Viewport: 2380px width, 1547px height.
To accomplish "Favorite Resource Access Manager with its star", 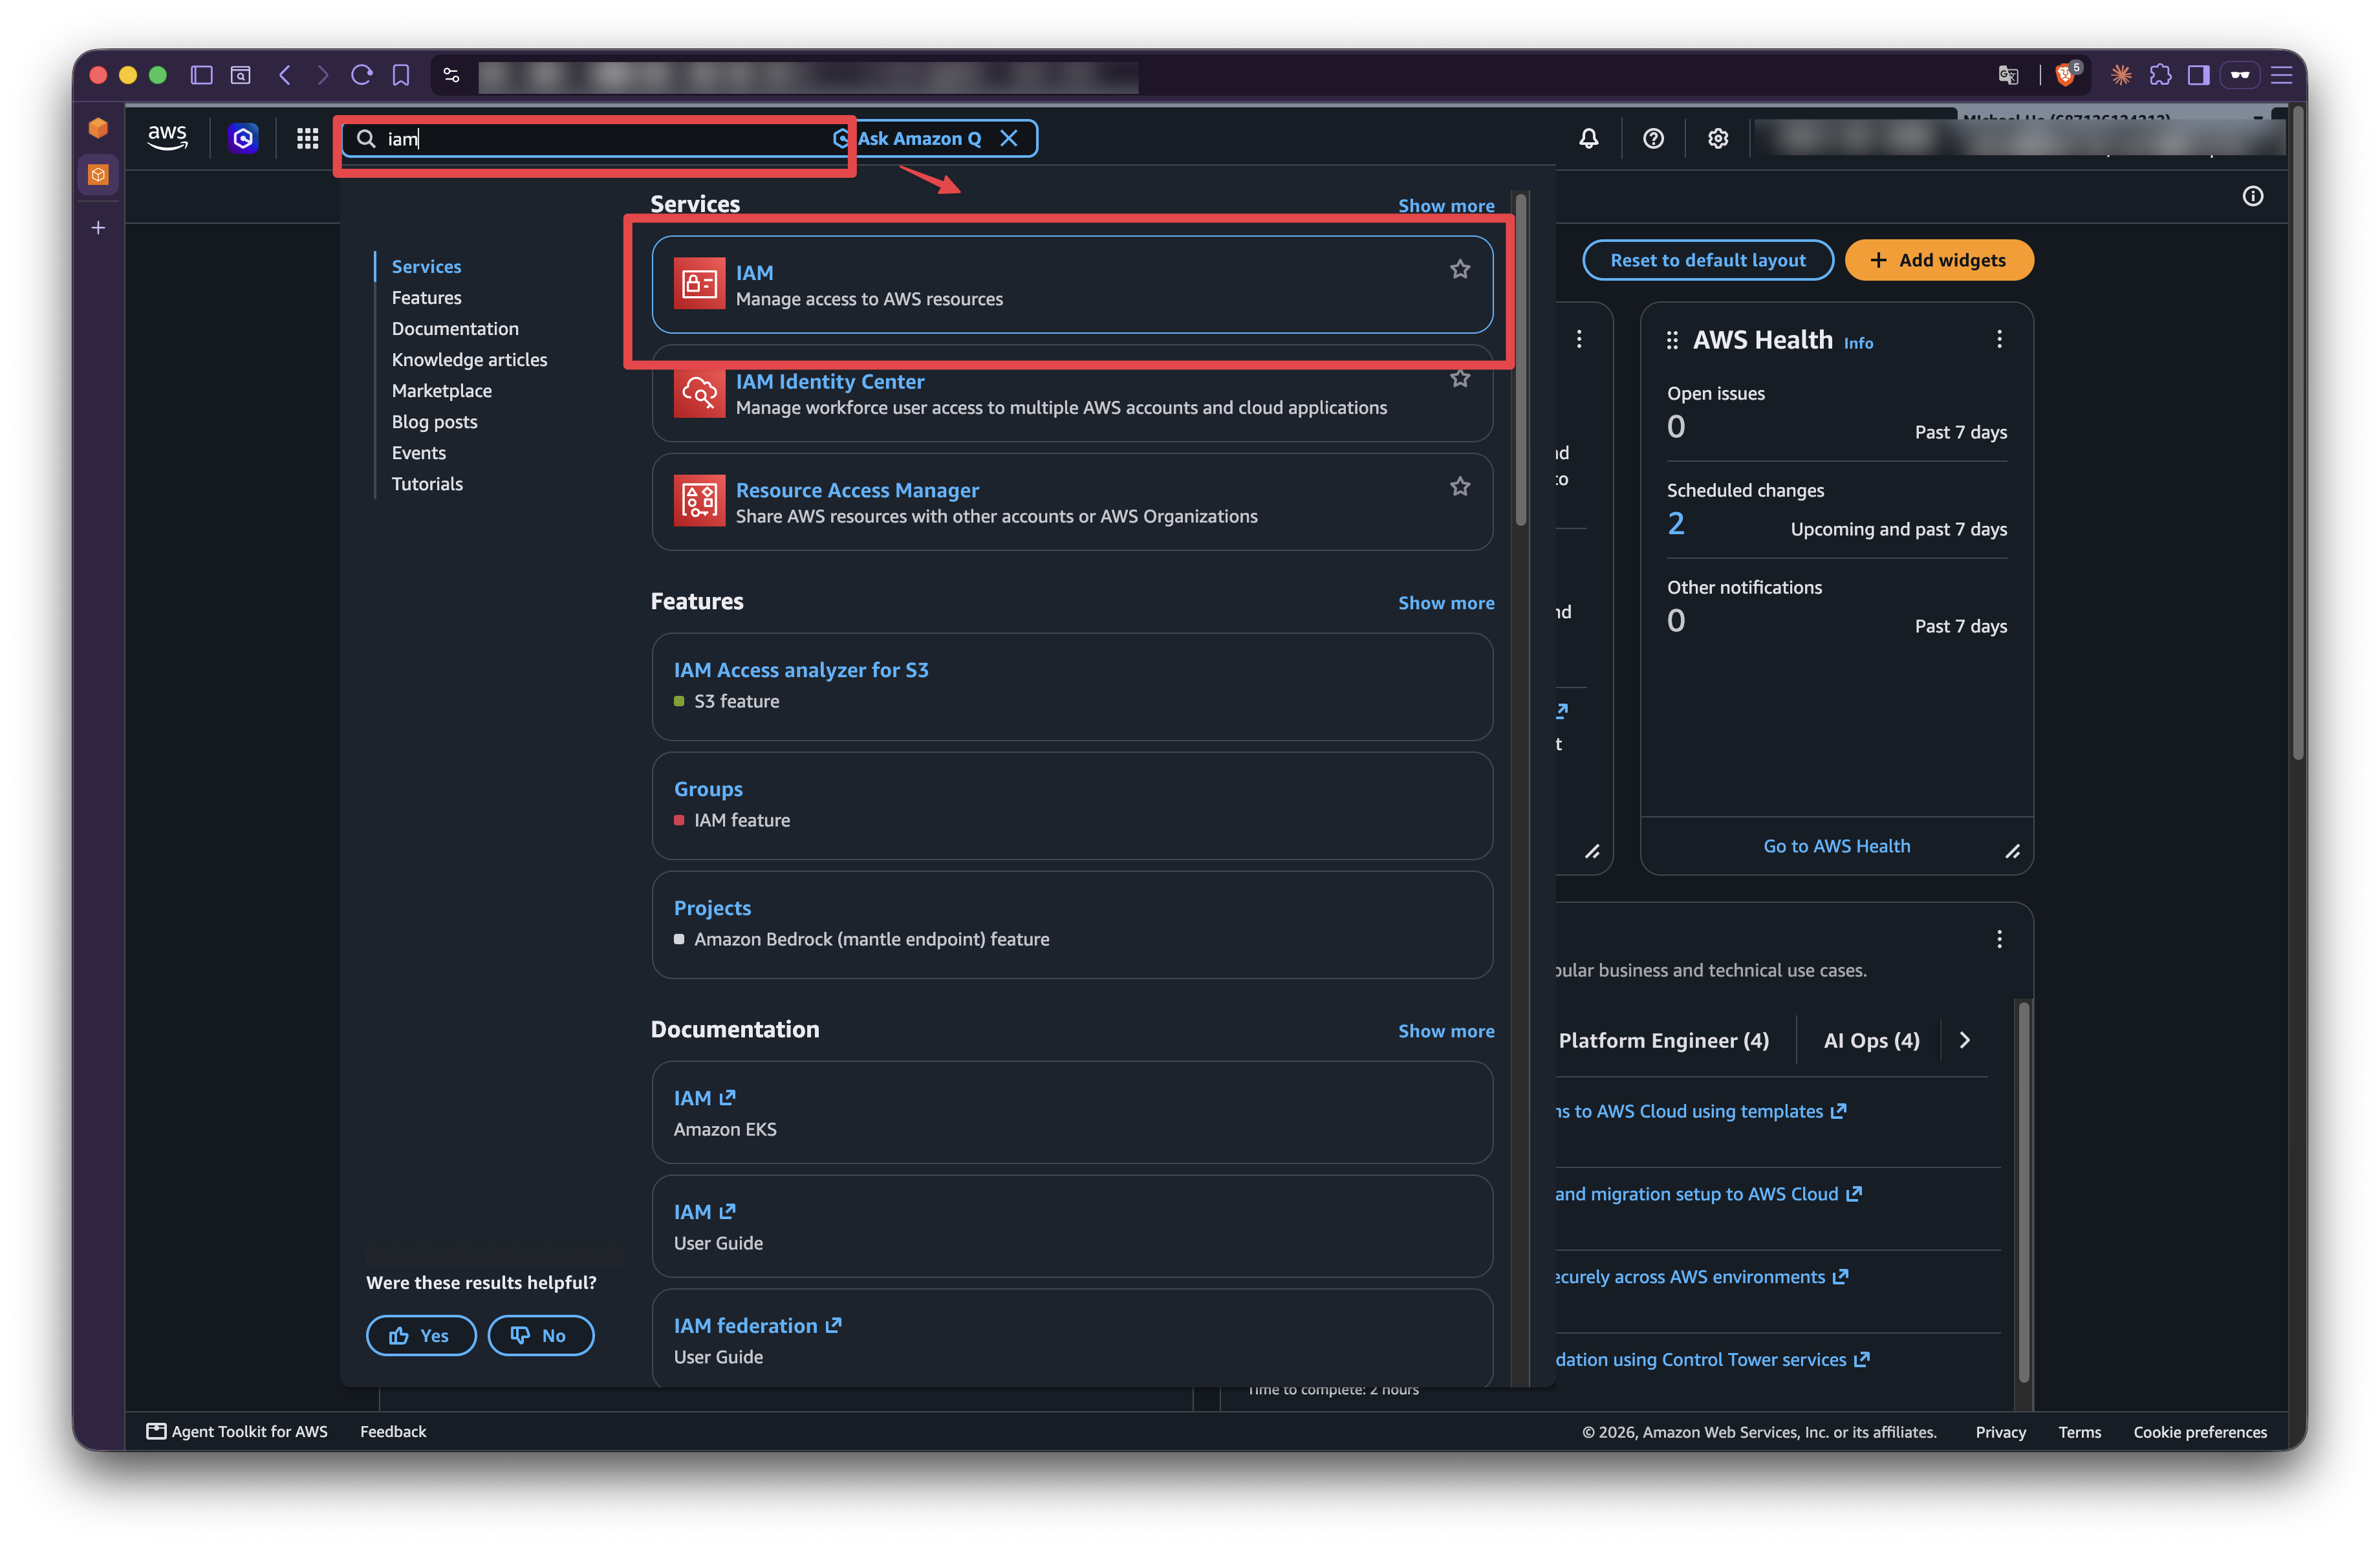I will click(x=1460, y=487).
